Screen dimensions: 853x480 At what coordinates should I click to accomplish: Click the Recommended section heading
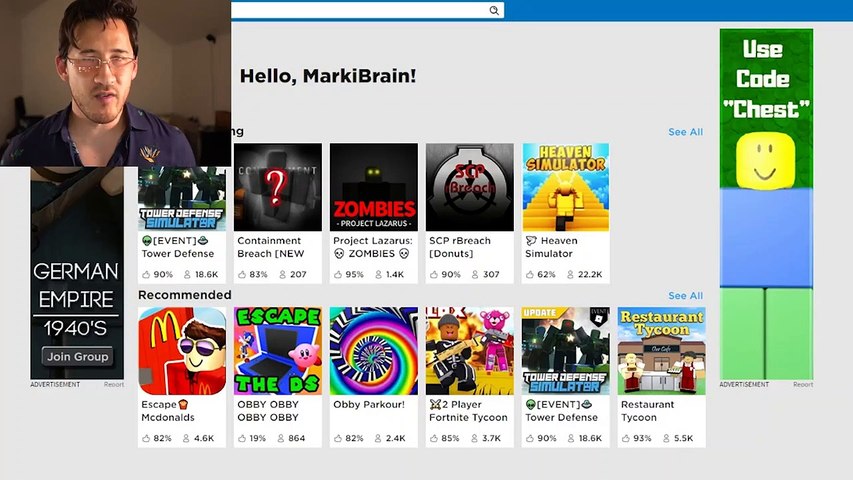tap(184, 295)
